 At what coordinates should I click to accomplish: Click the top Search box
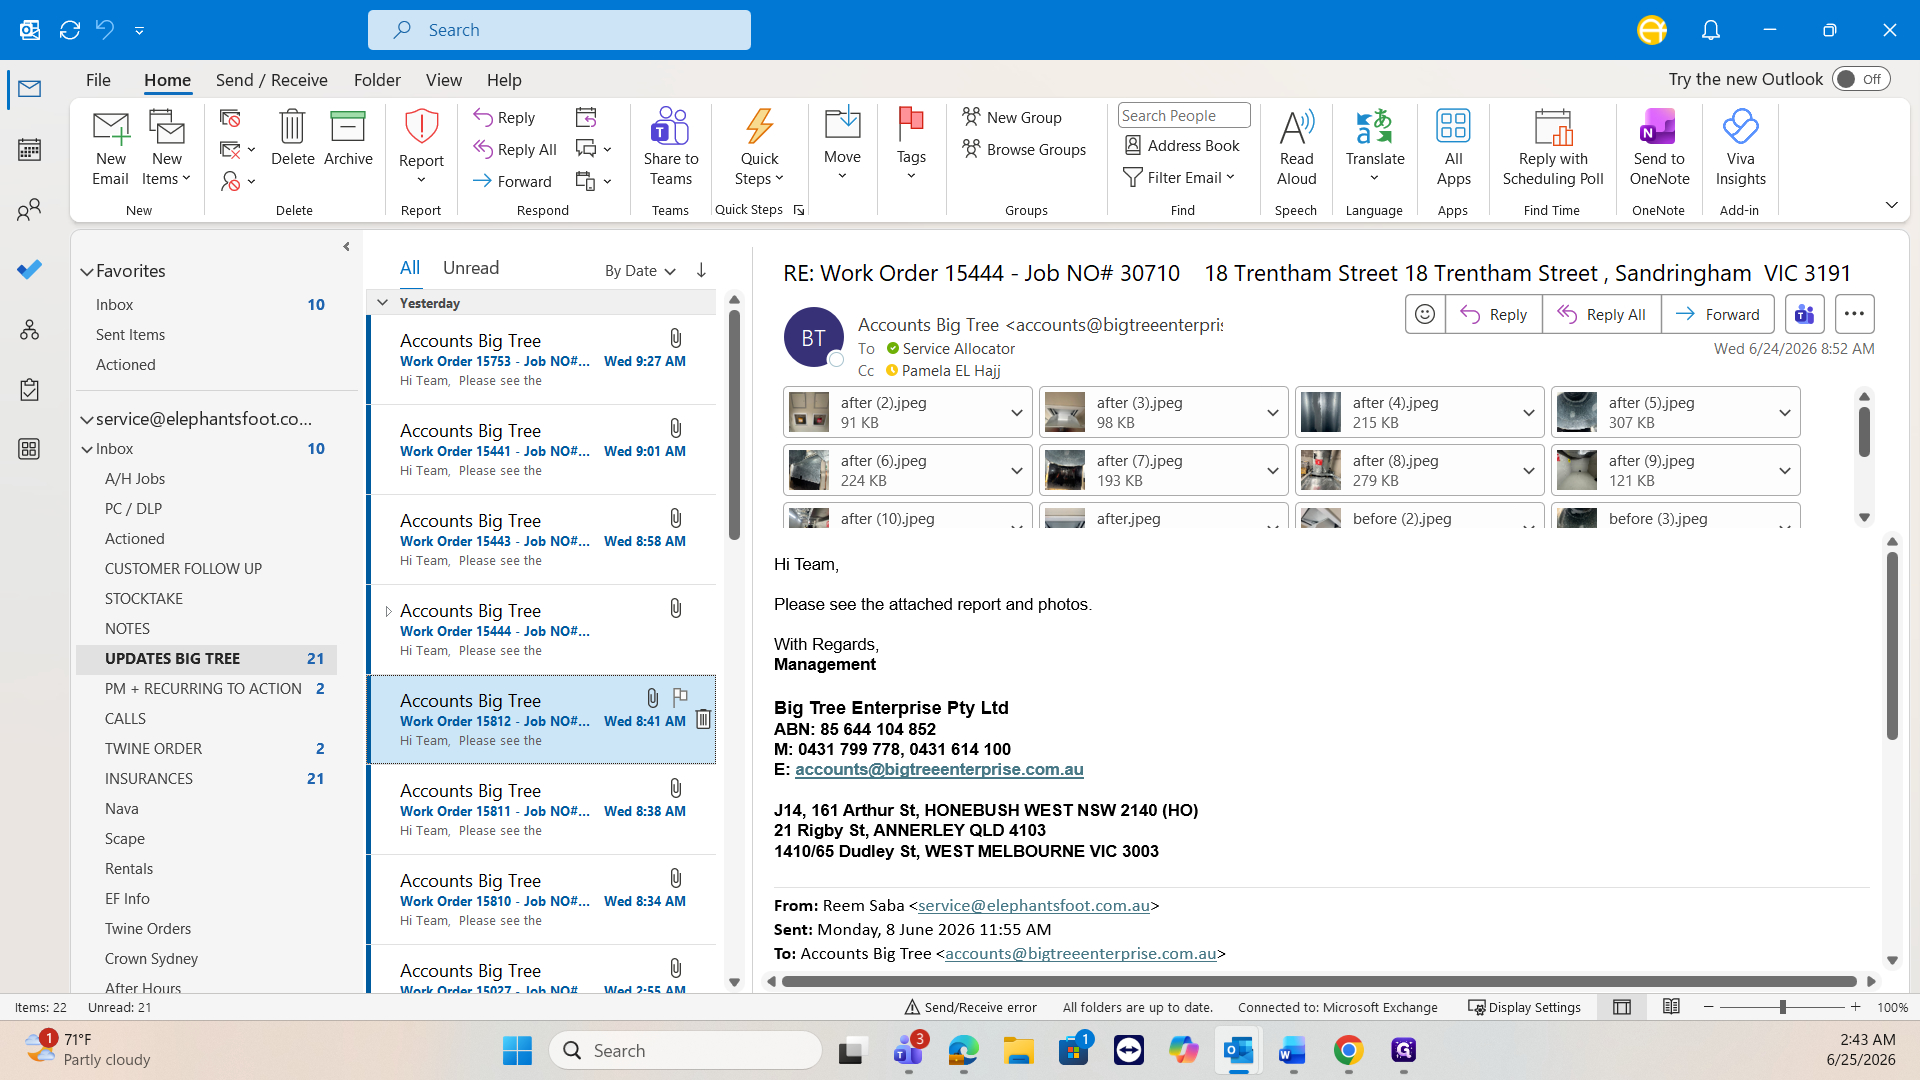(x=559, y=30)
